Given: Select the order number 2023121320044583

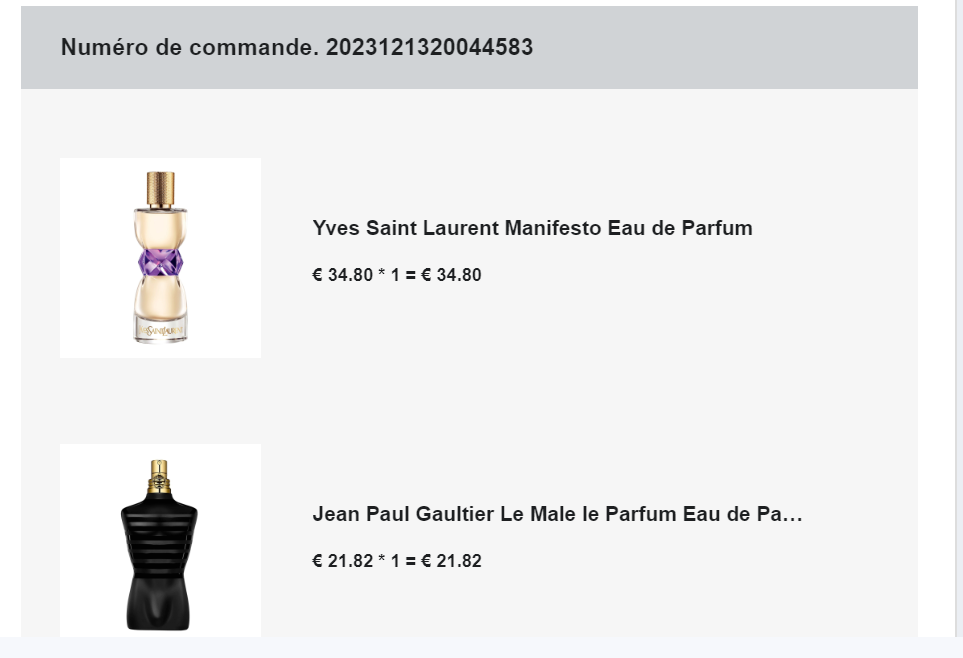Looking at the screenshot, I should click(x=429, y=47).
